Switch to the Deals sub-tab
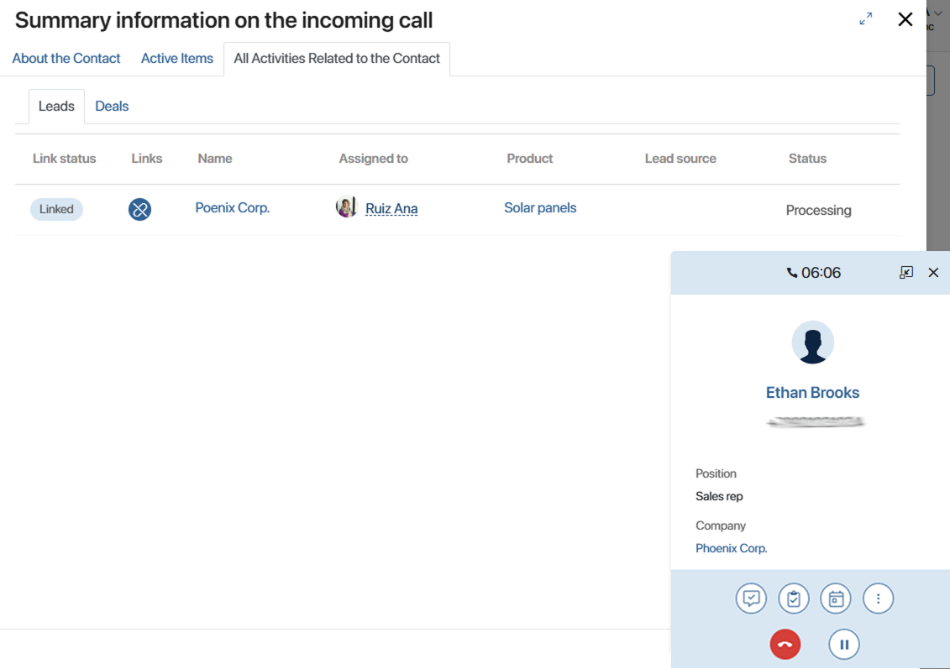950x669 pixels. tap(112, 106)
